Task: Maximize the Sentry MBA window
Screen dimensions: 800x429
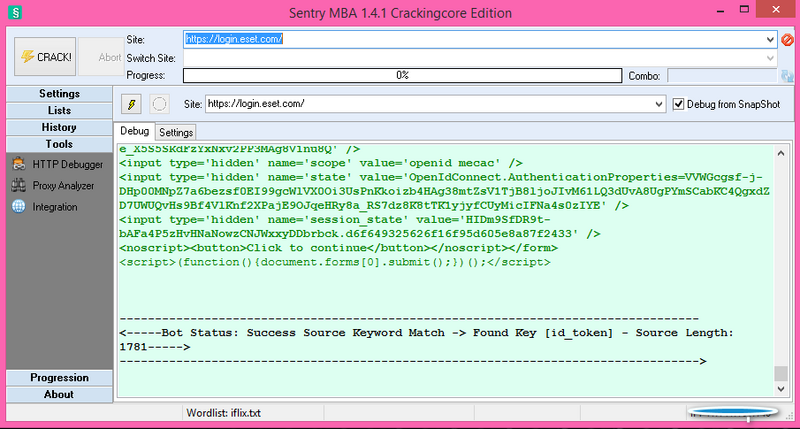Action: coord(744,10)
